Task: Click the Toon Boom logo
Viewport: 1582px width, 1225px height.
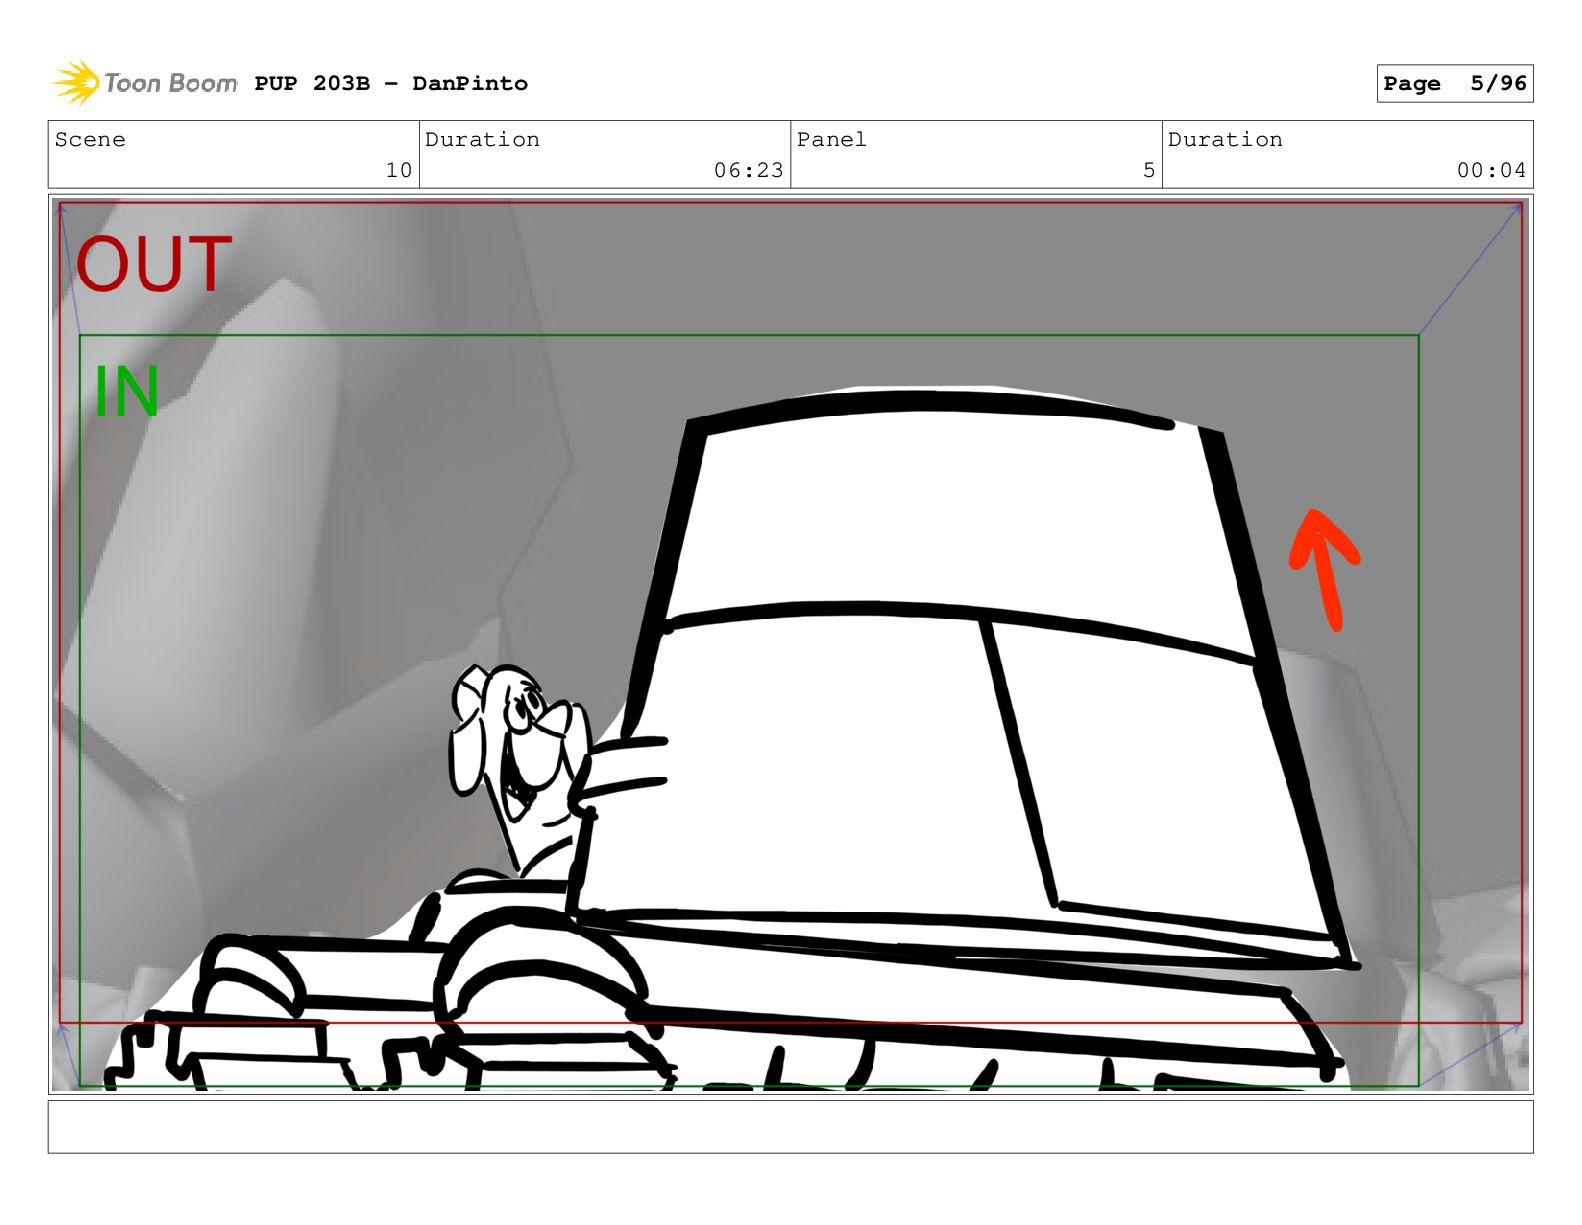Action: point(145,82)
